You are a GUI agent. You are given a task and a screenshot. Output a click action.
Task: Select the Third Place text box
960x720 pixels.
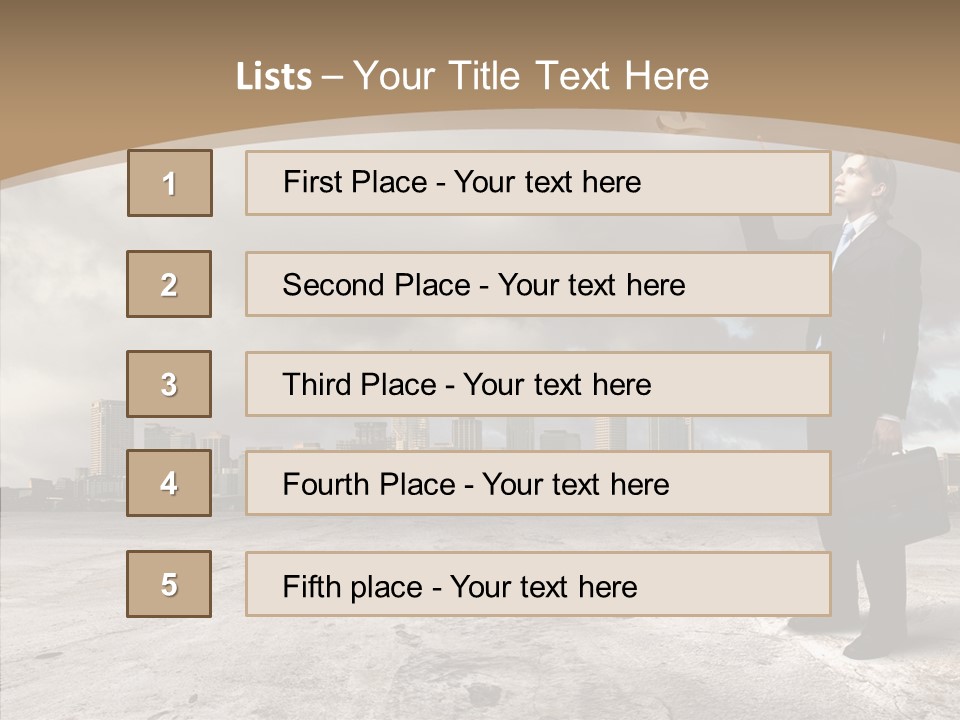tap(538, 384)
